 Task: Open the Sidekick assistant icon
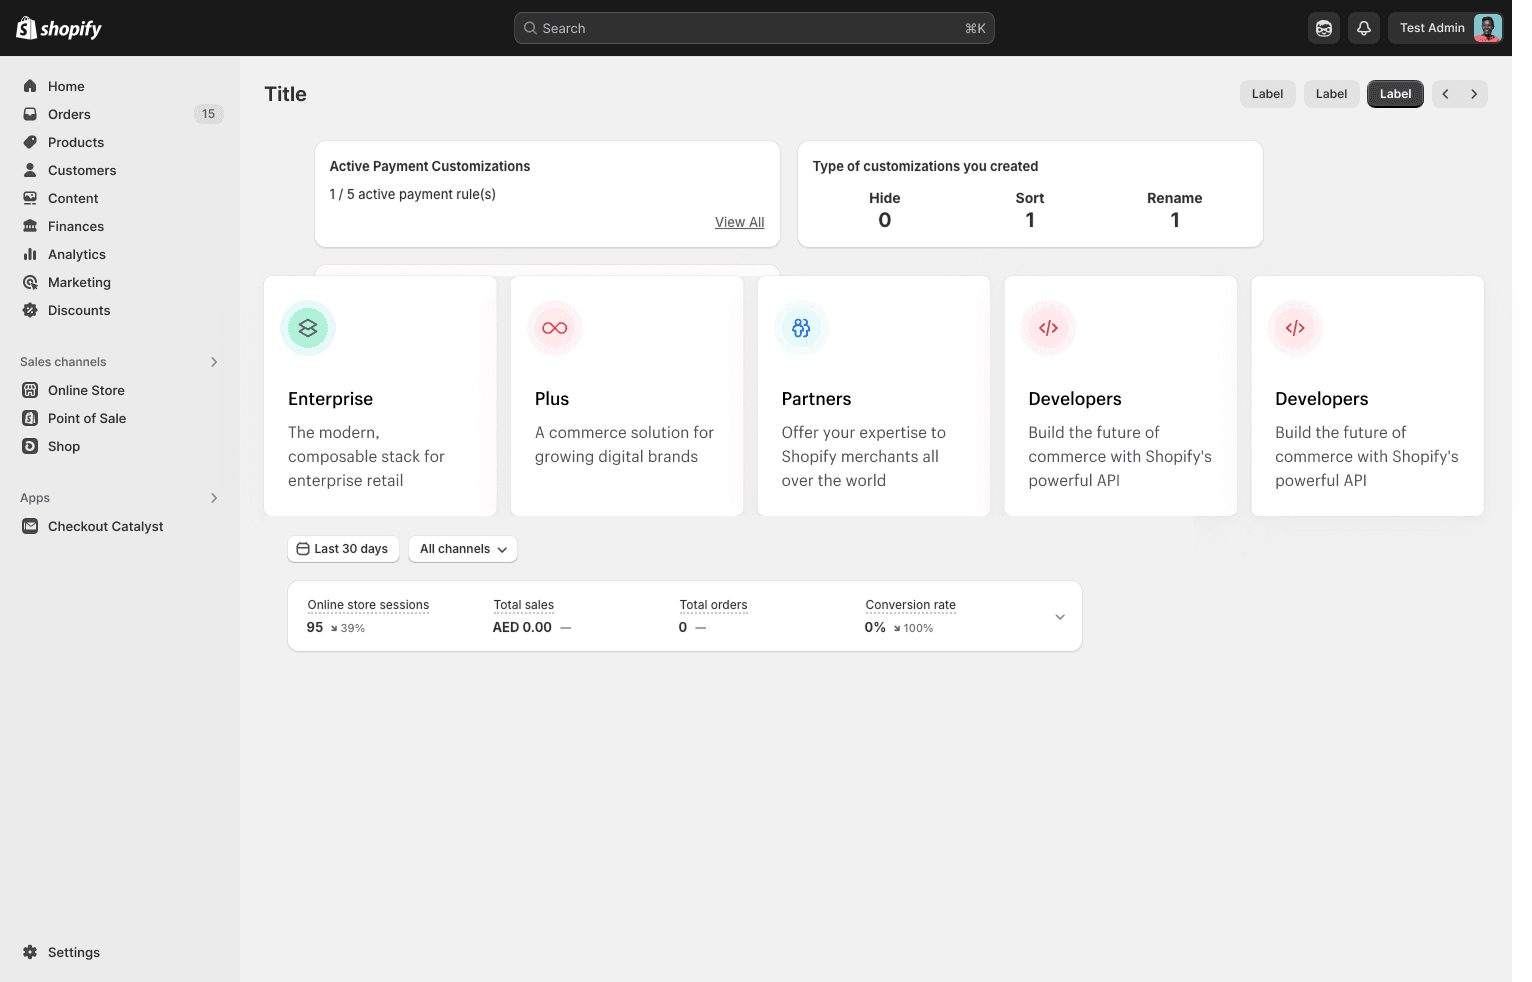point(1324,28)
